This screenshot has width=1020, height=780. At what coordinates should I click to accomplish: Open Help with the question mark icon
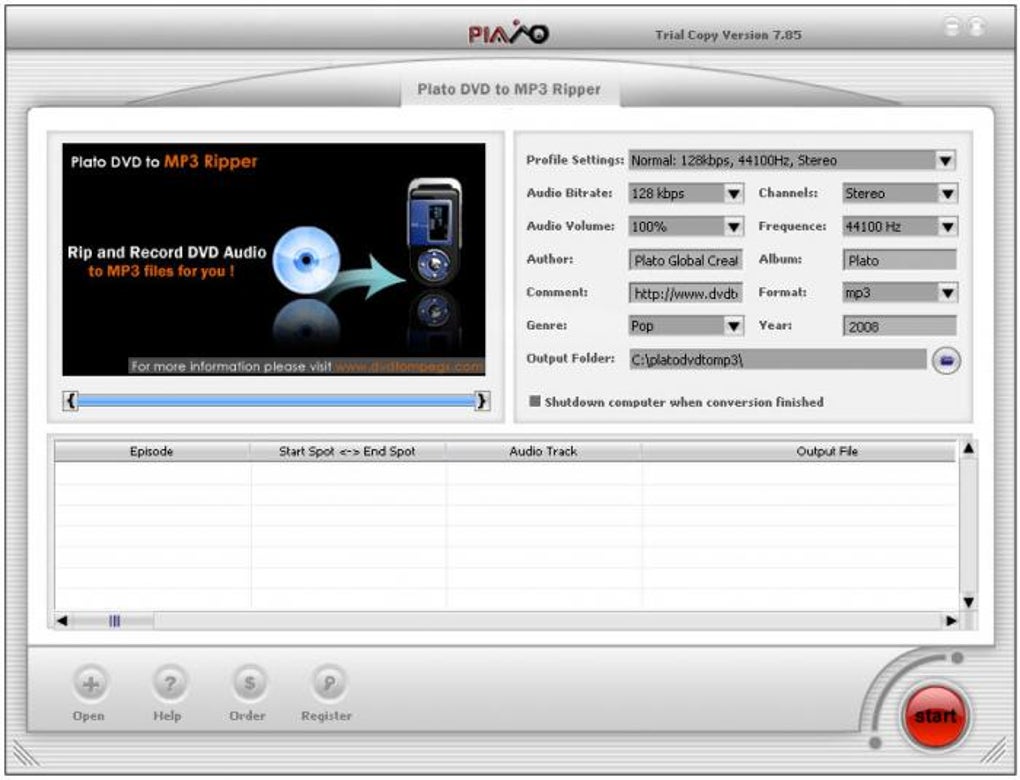pyautogui.click(x=170, y=684)
